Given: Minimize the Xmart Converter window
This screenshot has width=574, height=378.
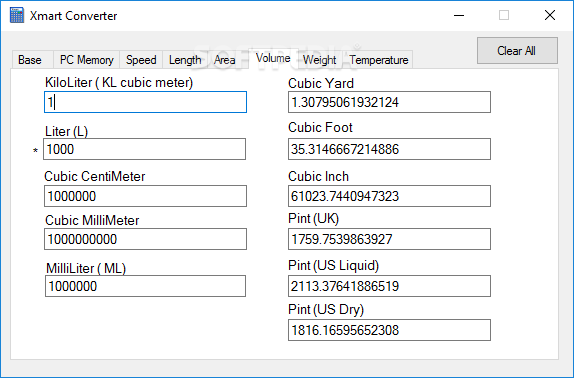Looking at the screenshot, I should pyautogui.click(x=459, y=15).
